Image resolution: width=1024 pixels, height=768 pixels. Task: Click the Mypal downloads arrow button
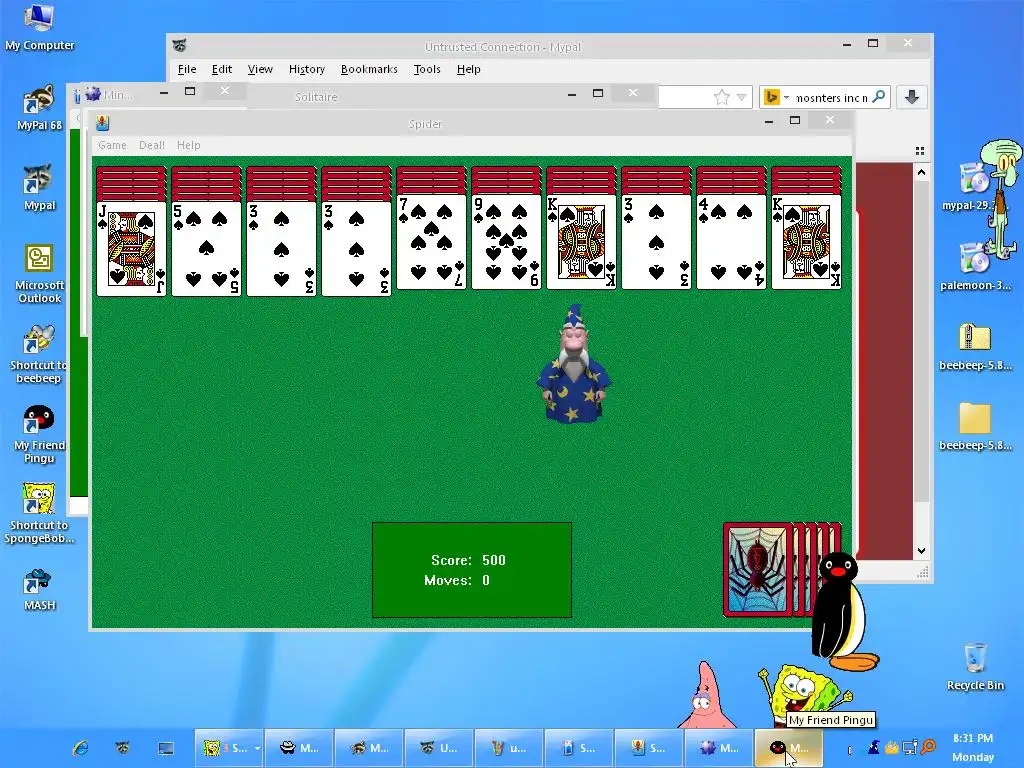[x=912, y=97]
